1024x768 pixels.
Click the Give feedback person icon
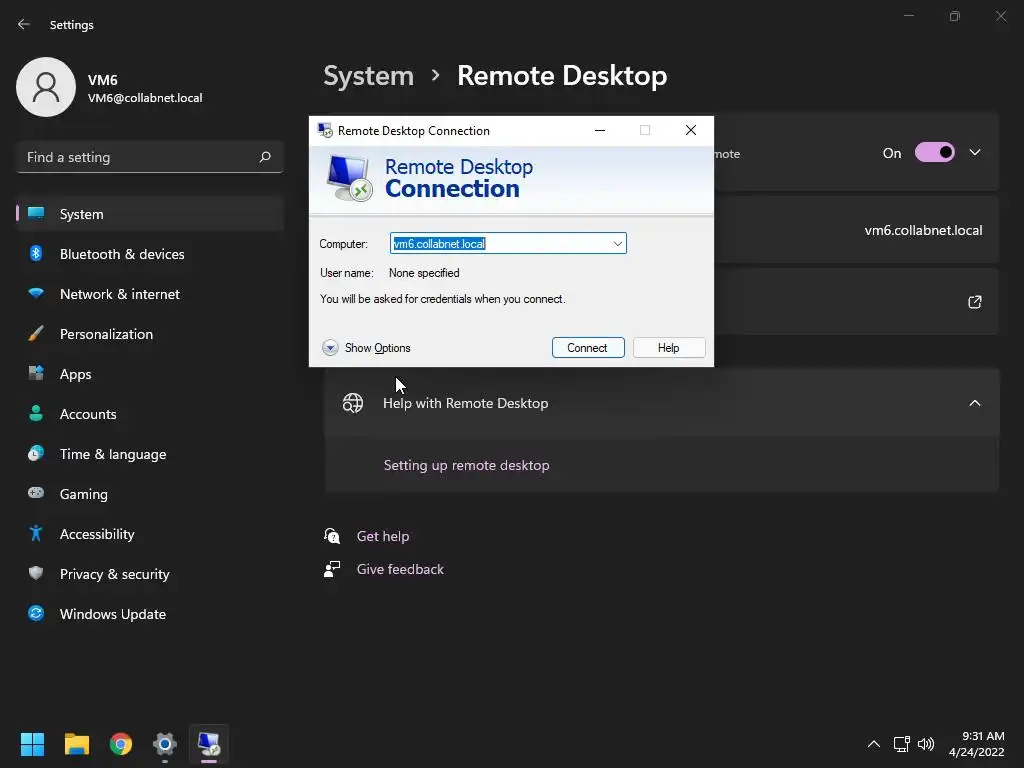point(332,569)
